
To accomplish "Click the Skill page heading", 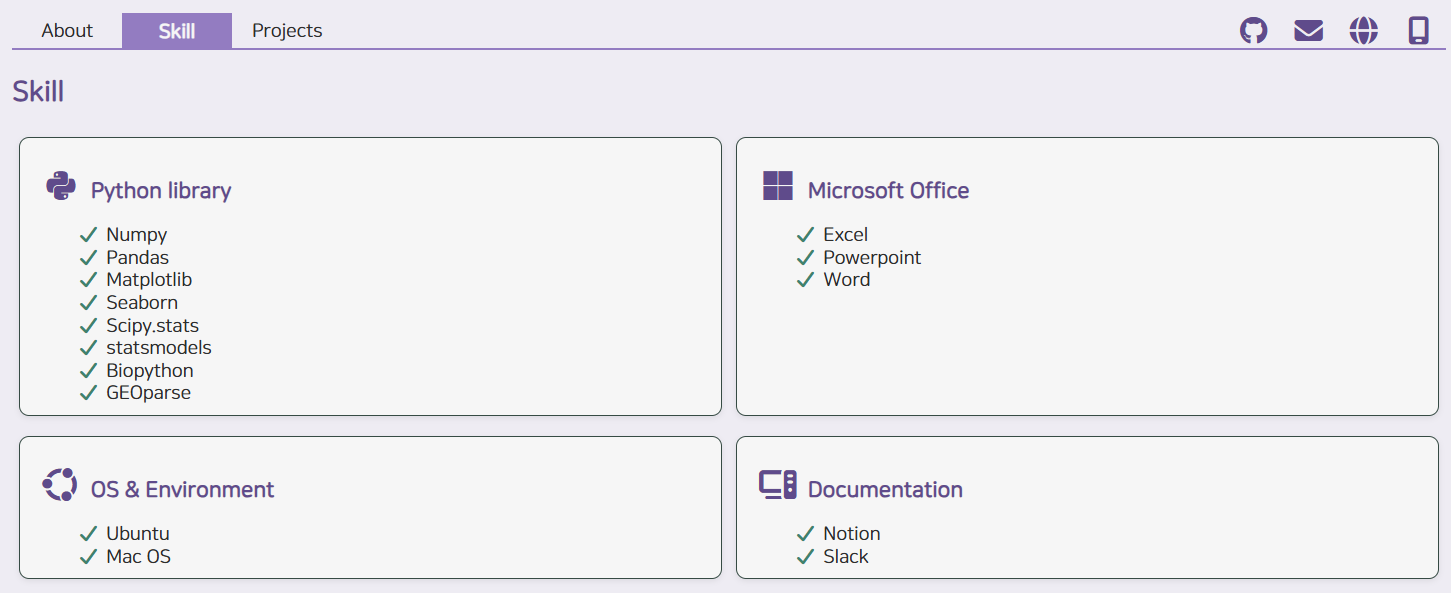I will [x=38, y=91].
